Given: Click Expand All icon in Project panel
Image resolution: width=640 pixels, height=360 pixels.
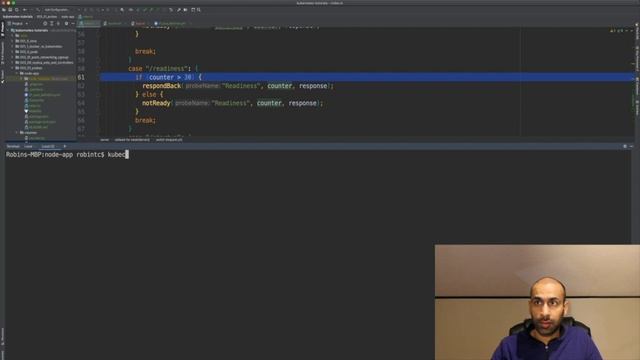Looking at the screenshot, I should pyautogui.click(x=51, y=24).
